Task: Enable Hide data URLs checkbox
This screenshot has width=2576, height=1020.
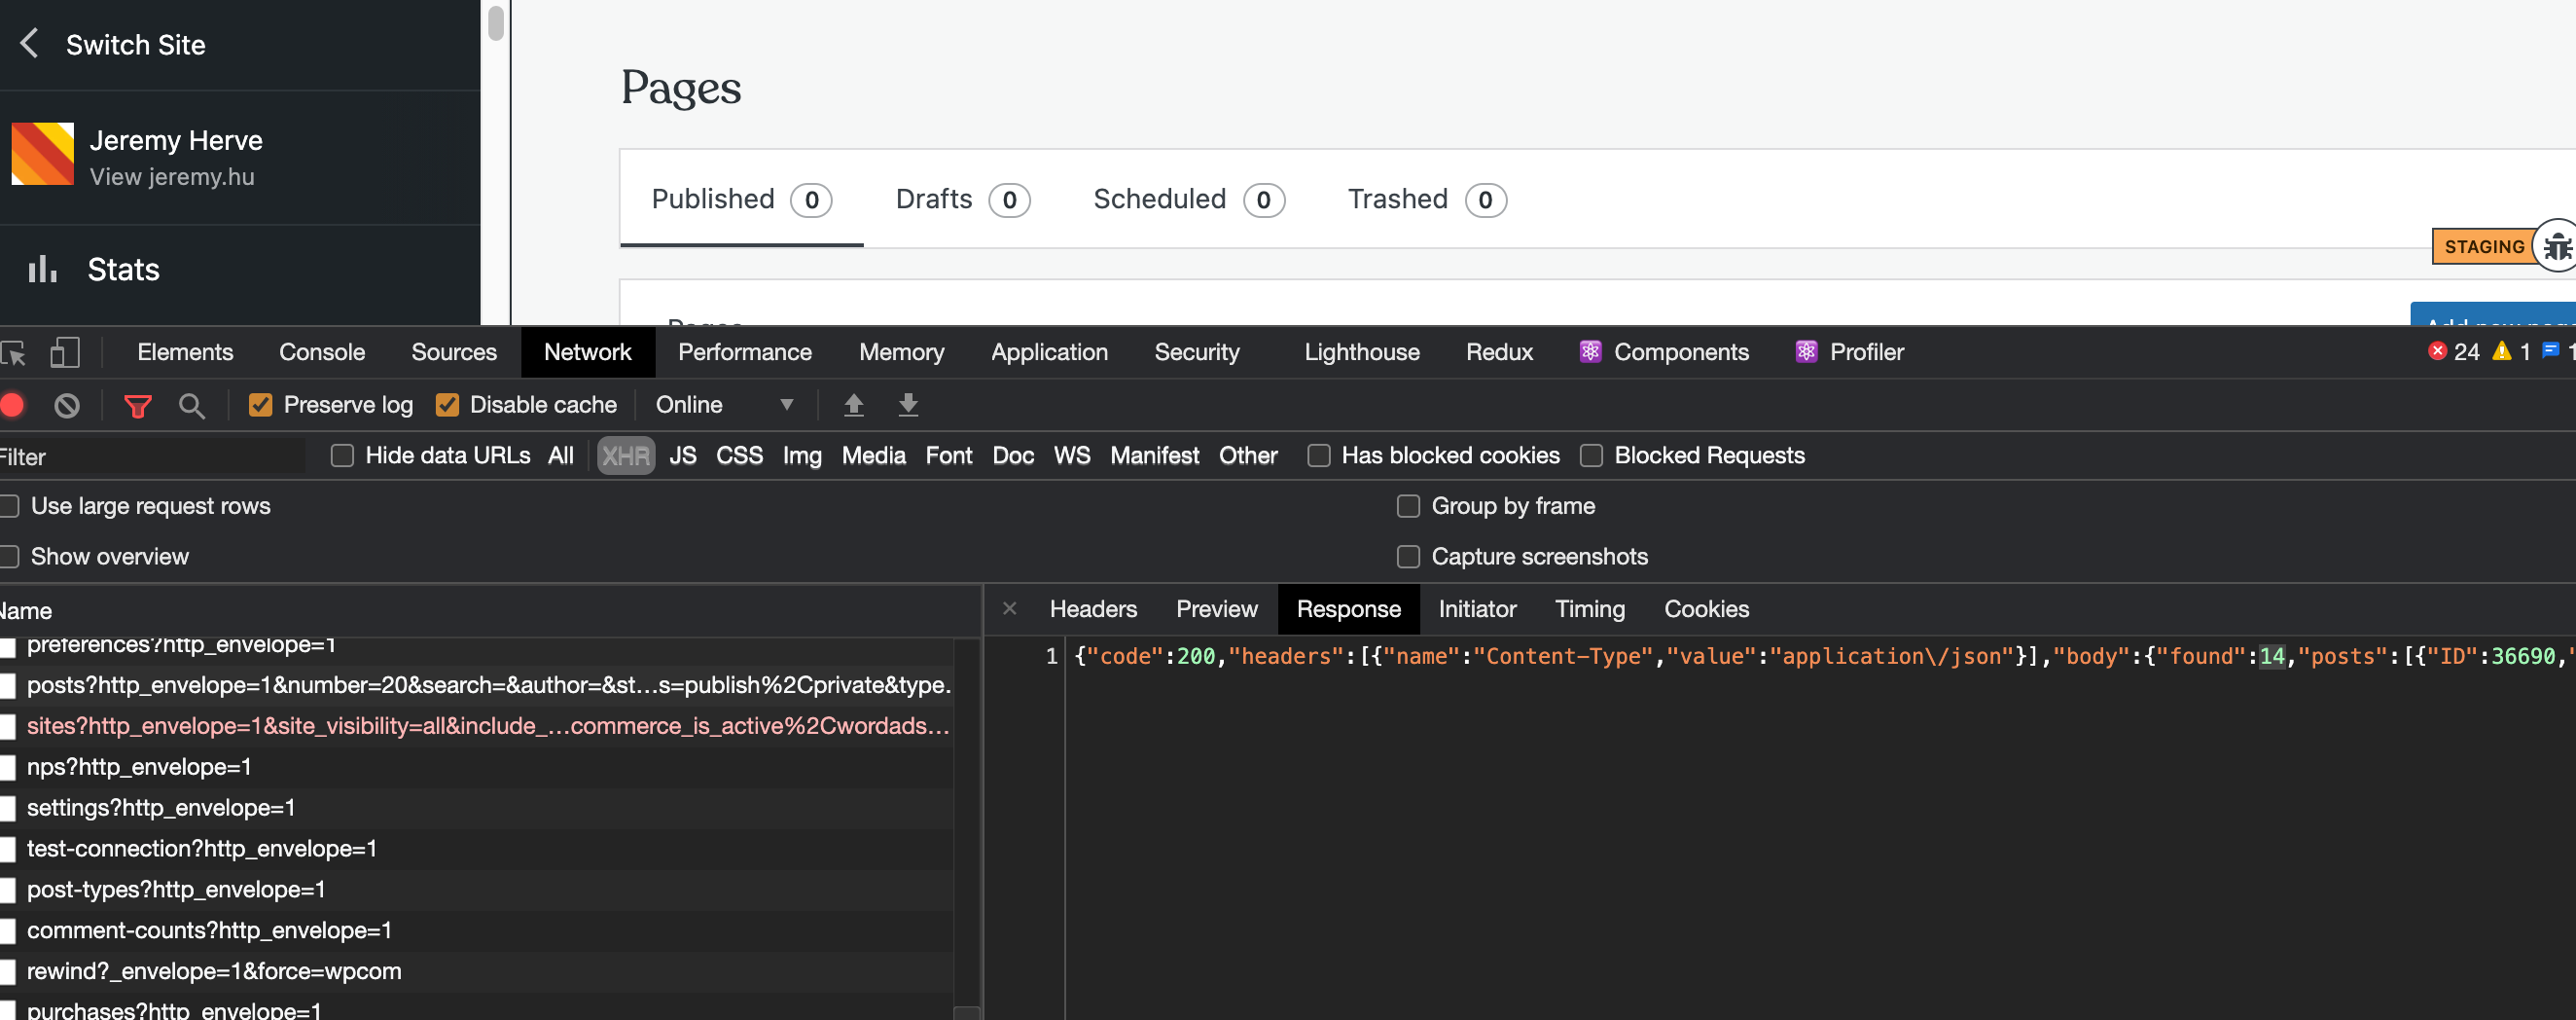Action: pos(342,455)
